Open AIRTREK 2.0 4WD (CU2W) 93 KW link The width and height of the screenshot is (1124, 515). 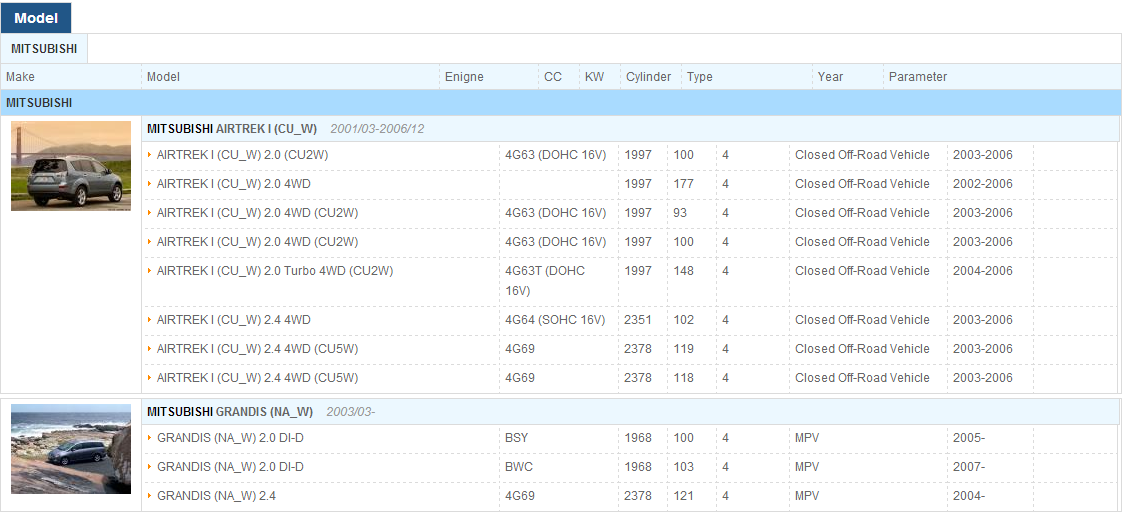pos(257,213)
